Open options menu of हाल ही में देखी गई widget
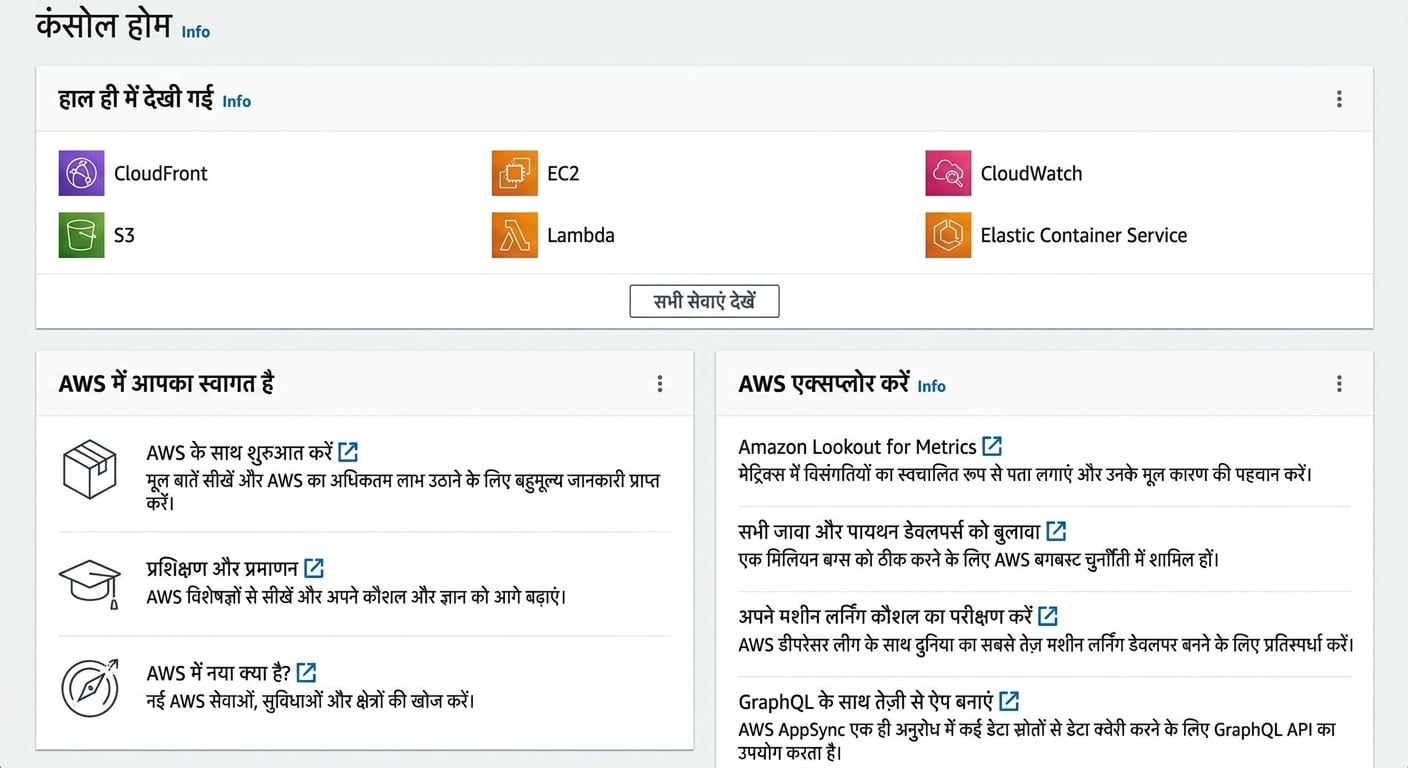 (x=1339, y=99)
